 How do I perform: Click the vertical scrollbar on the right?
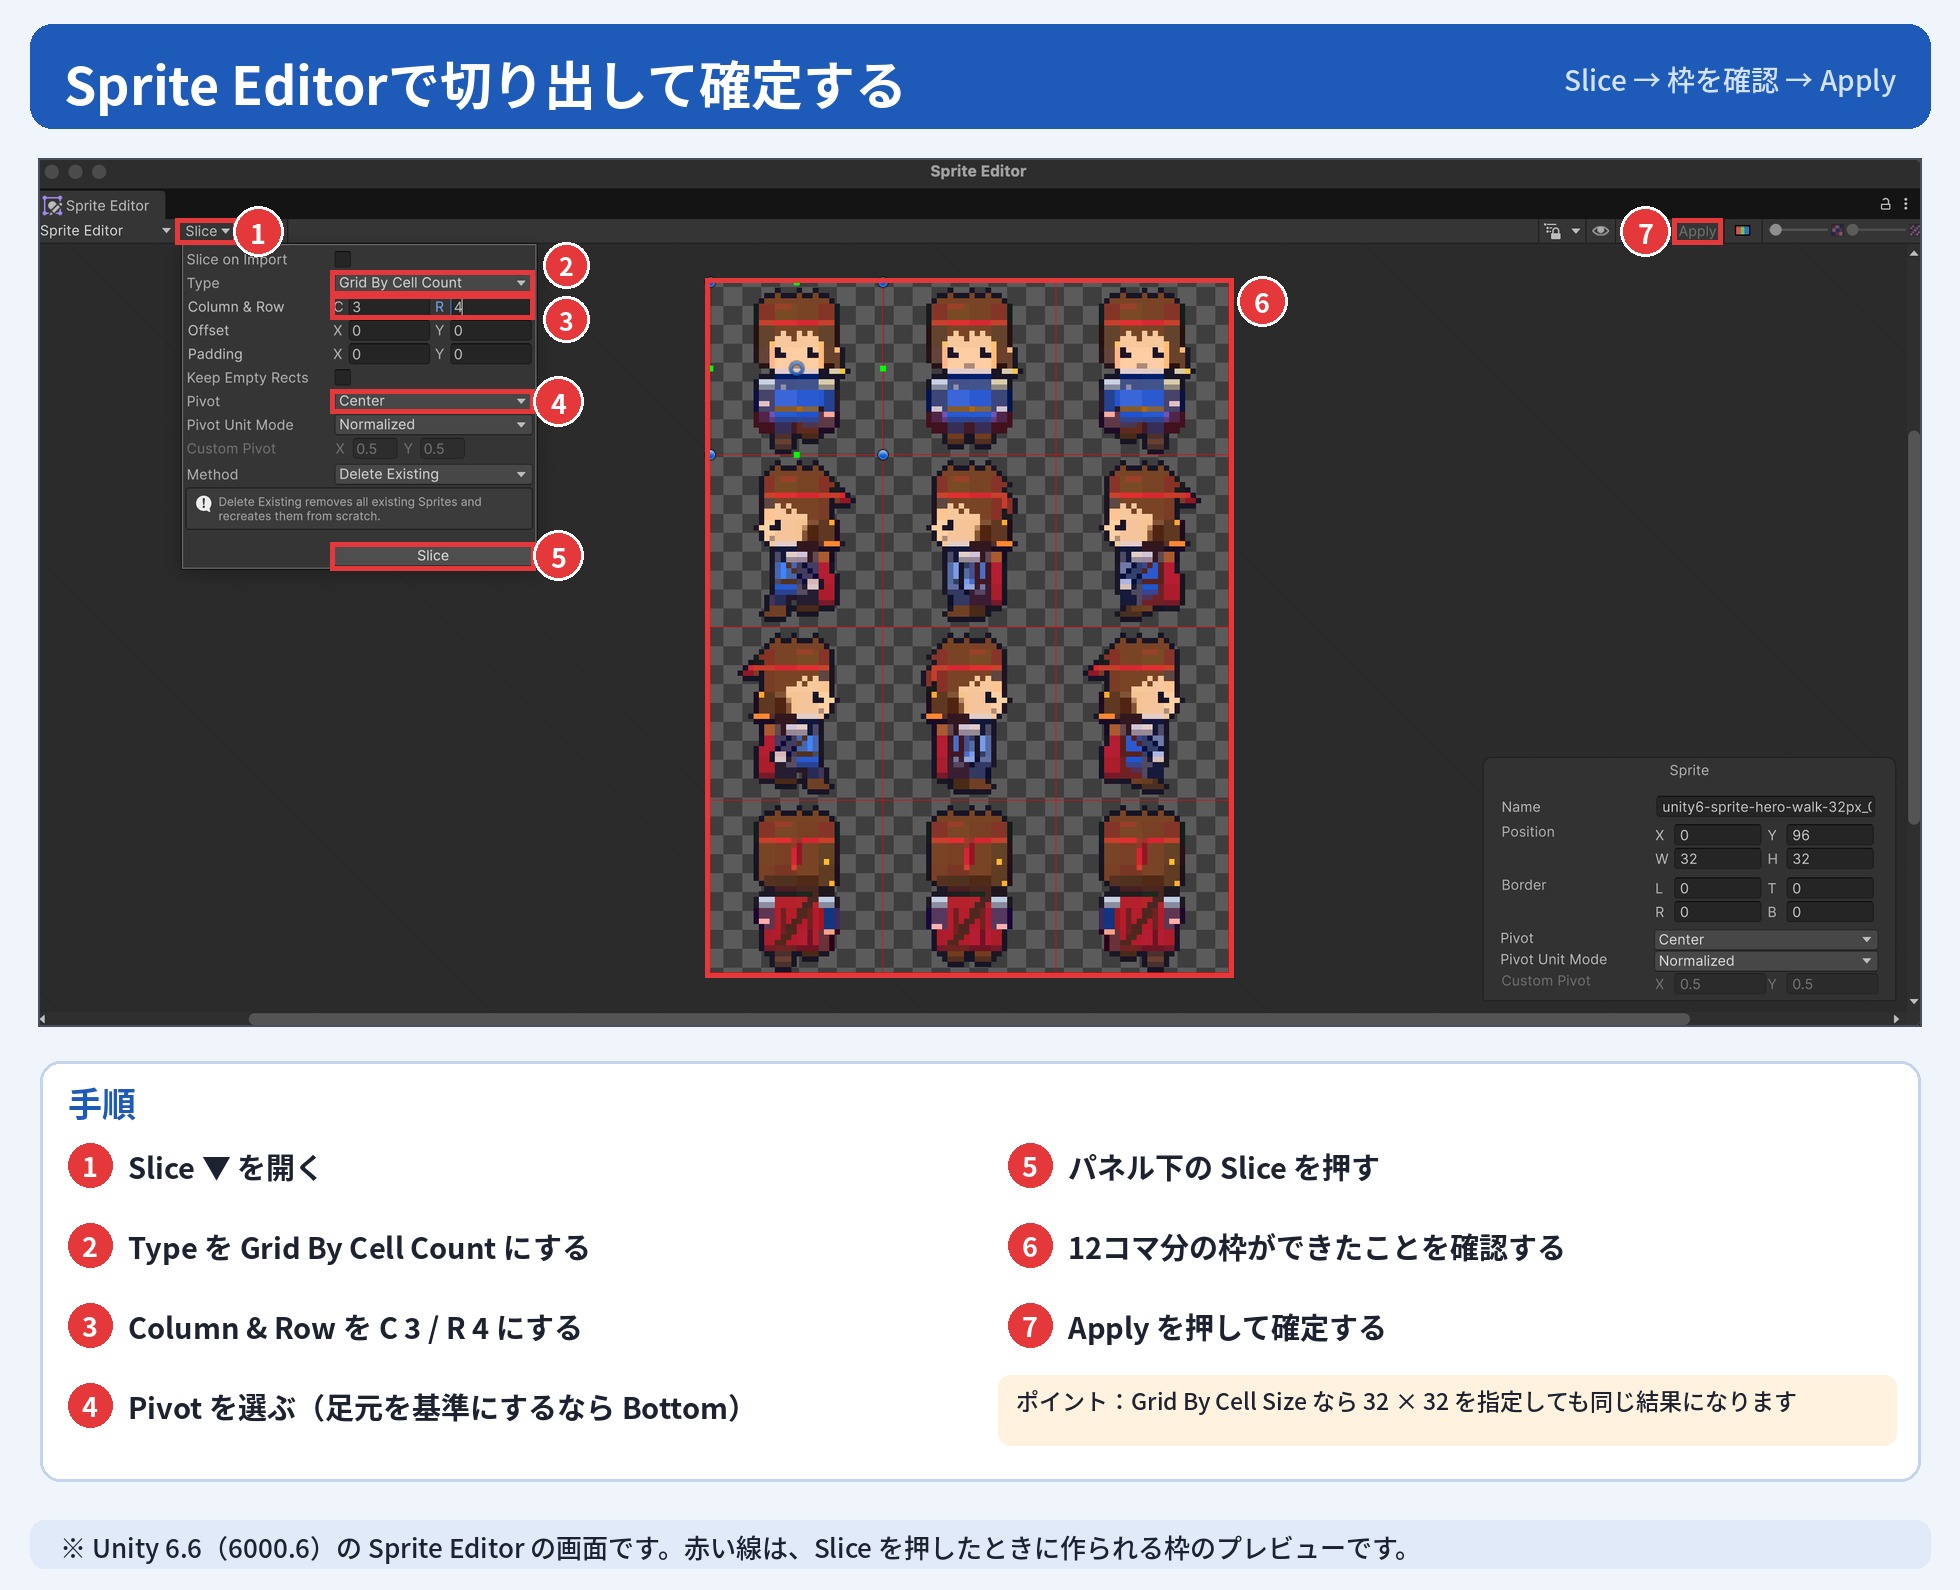pyautogui.click(x=1913, y=627)
